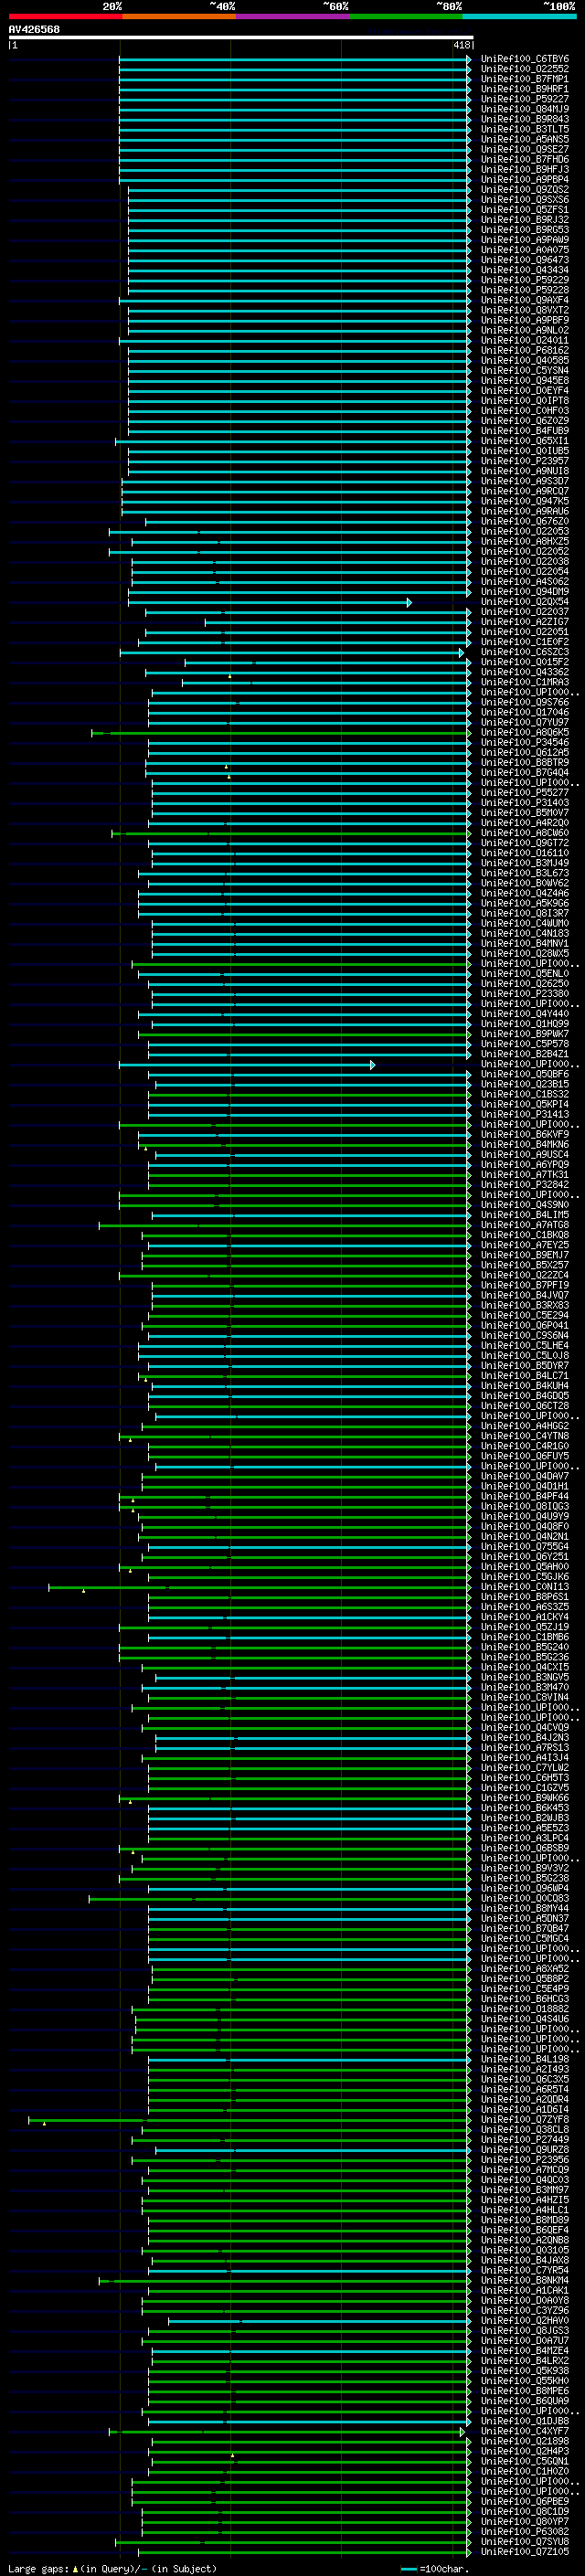Select the last hit UniRef100_Q7Z105
Screen dimensions: 585x2576
coord(524,2551)
